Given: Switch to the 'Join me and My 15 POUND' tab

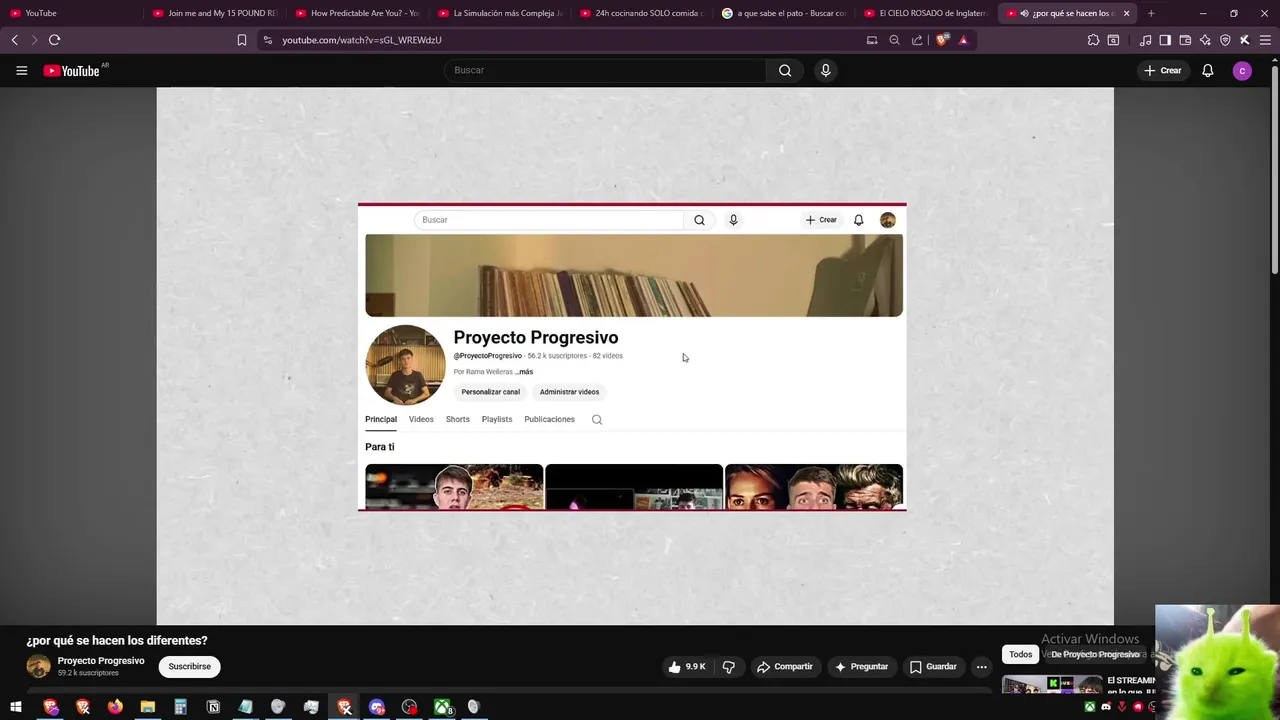Looking at the screenshot, I should pos(214,13).
